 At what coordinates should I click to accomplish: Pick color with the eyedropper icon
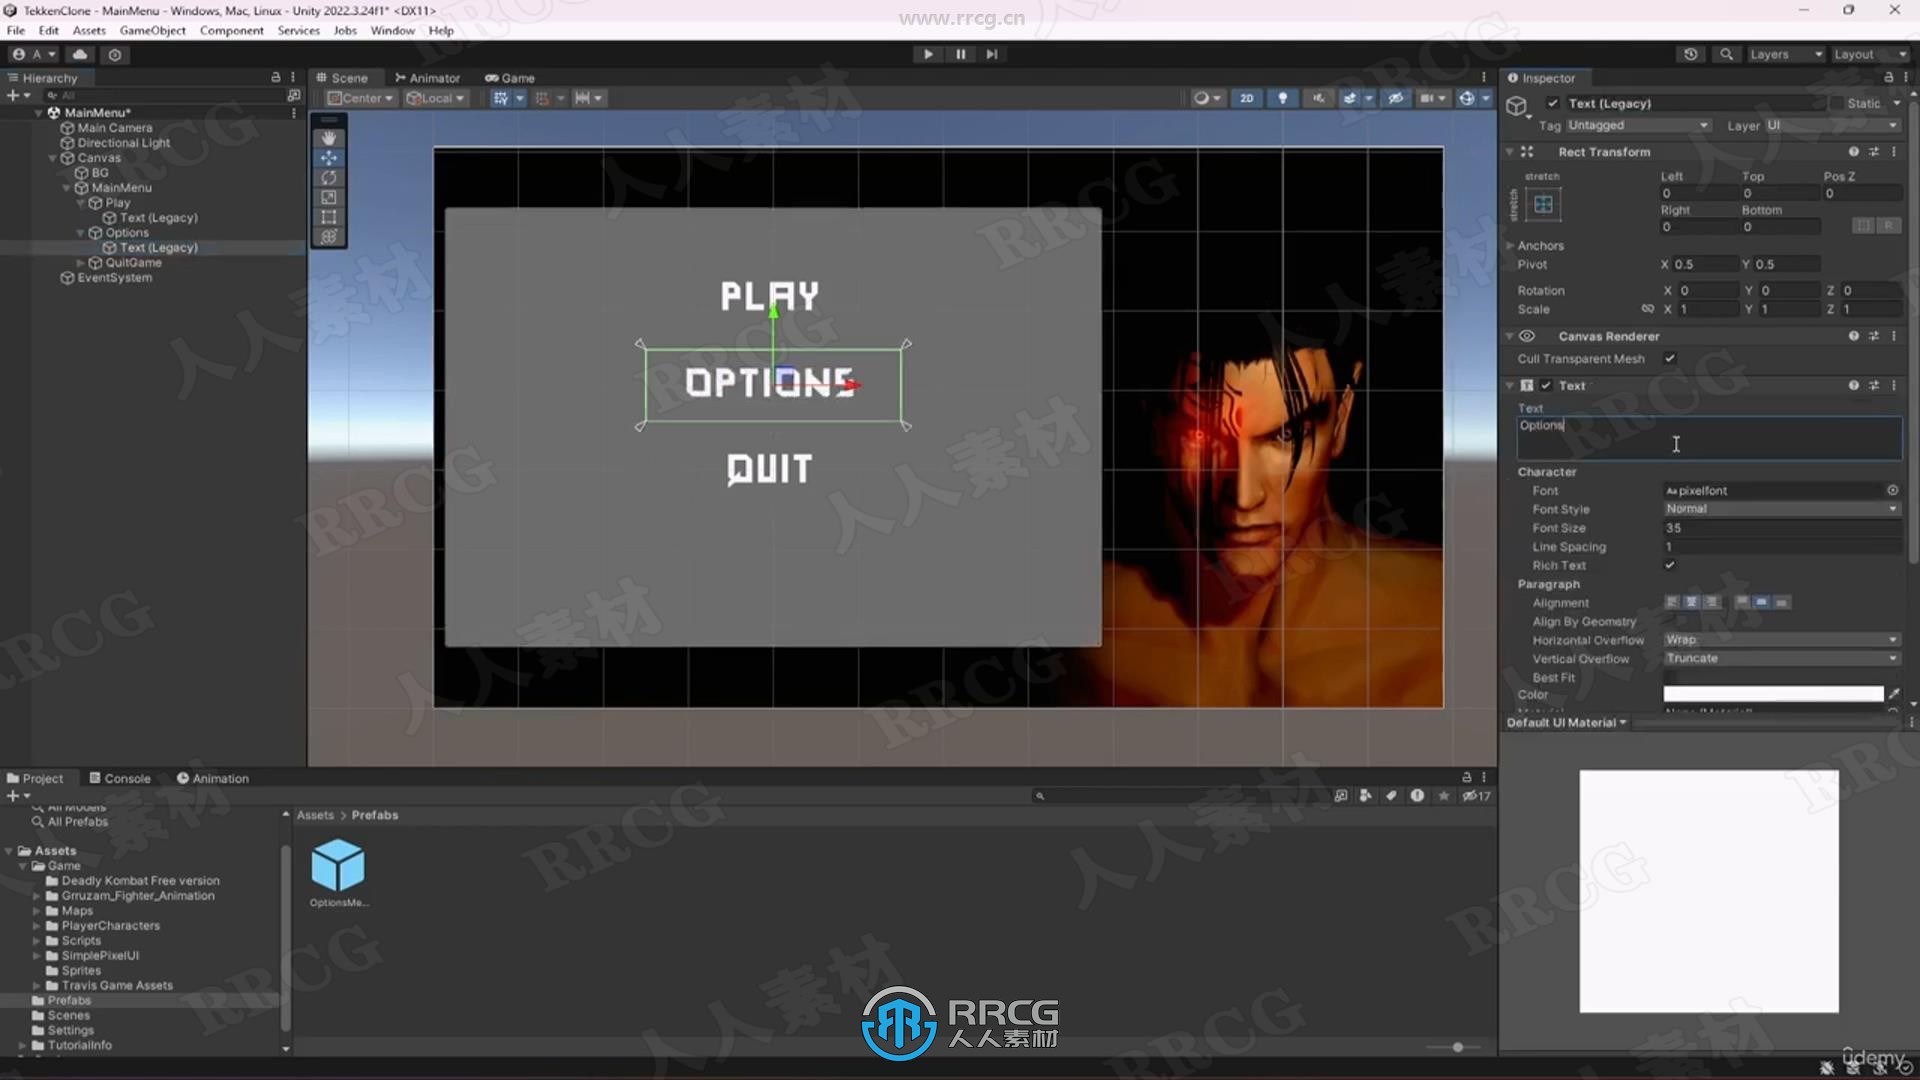(x=1893, y=694)
